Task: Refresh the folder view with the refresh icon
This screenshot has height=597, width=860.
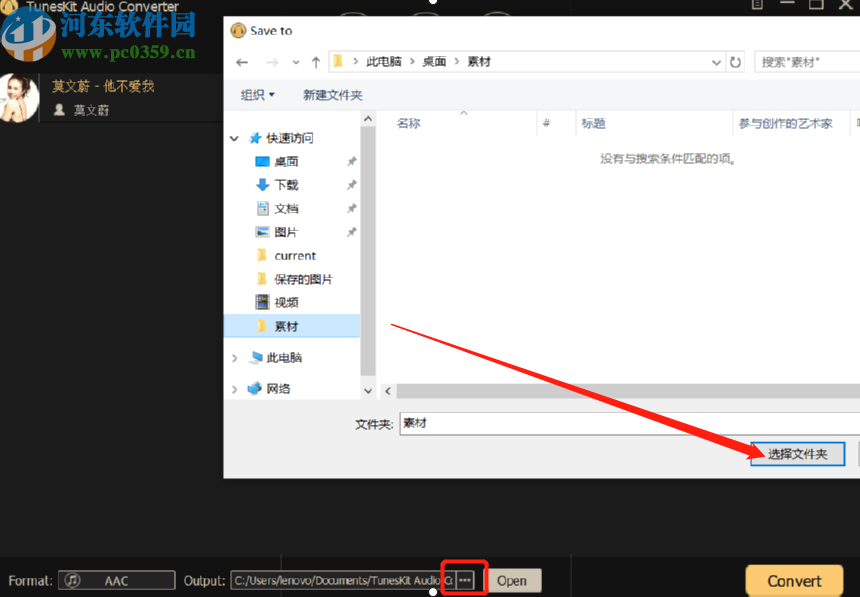Action: tap(736, 61)
